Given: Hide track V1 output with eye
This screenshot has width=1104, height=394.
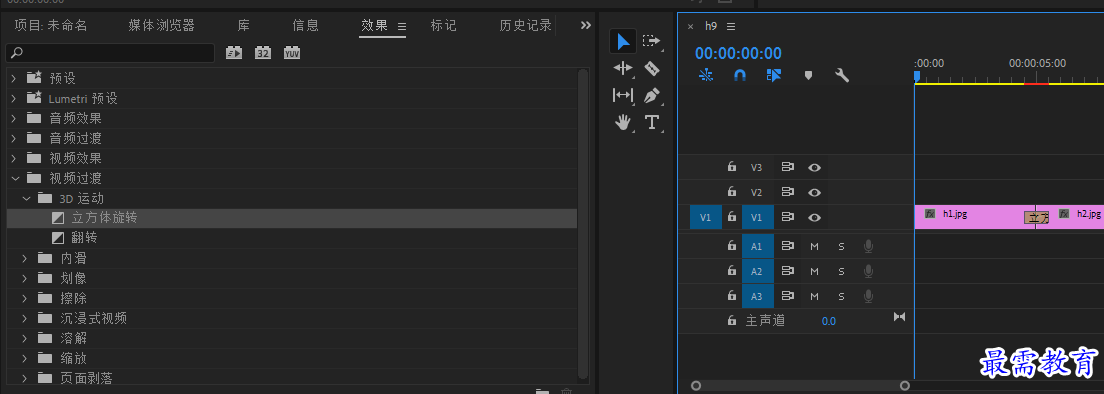Looking at the screenshot, I should point(815,217).
